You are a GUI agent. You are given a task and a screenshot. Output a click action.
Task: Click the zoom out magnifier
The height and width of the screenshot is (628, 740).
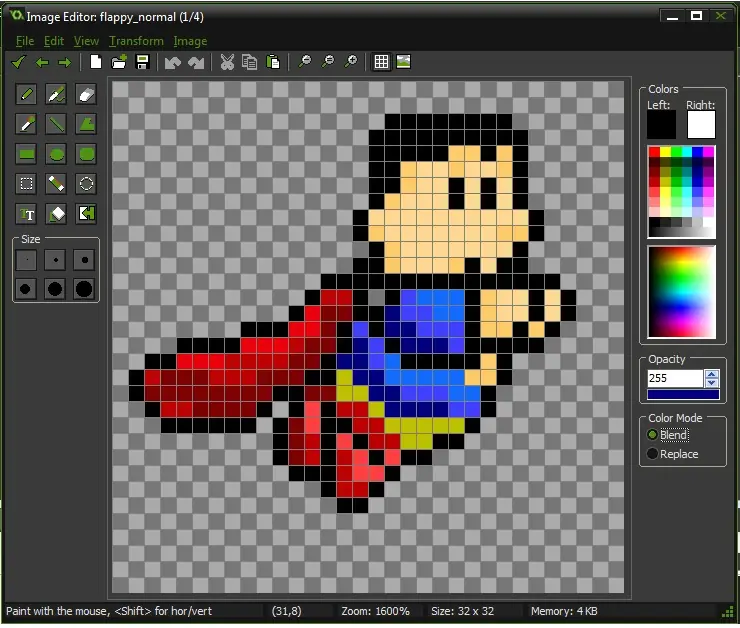tap(305, 62)
